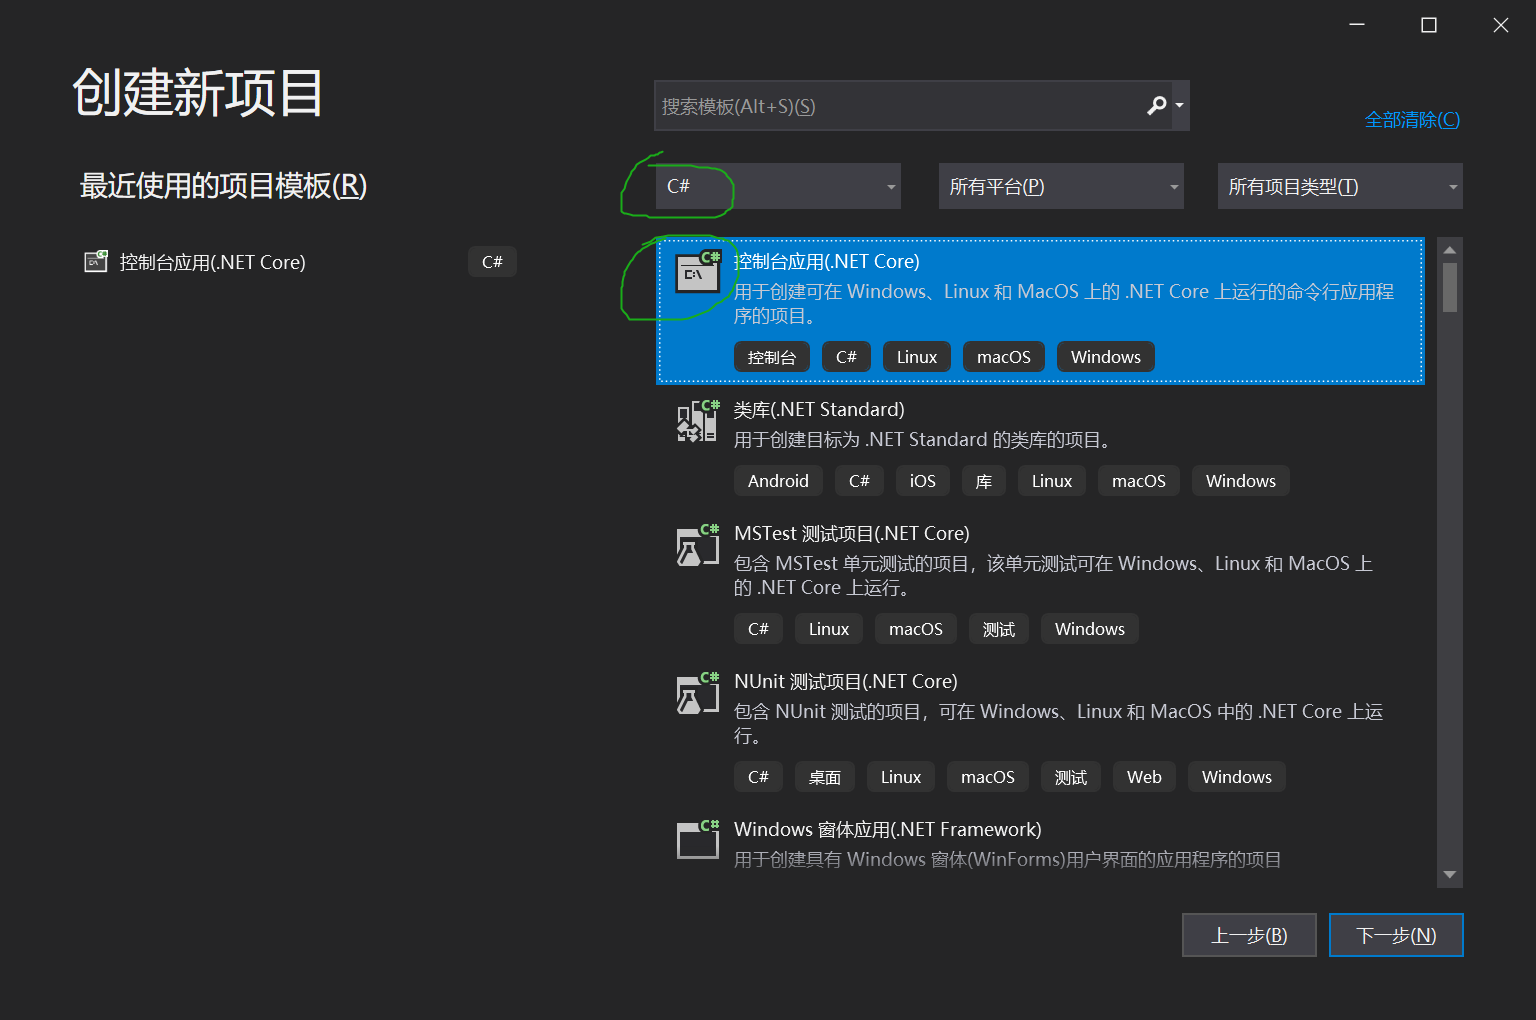1536x1020 pixels.
Task: Select the MSTest 测试项目(.NET Core) title
Action: point(852,533)
